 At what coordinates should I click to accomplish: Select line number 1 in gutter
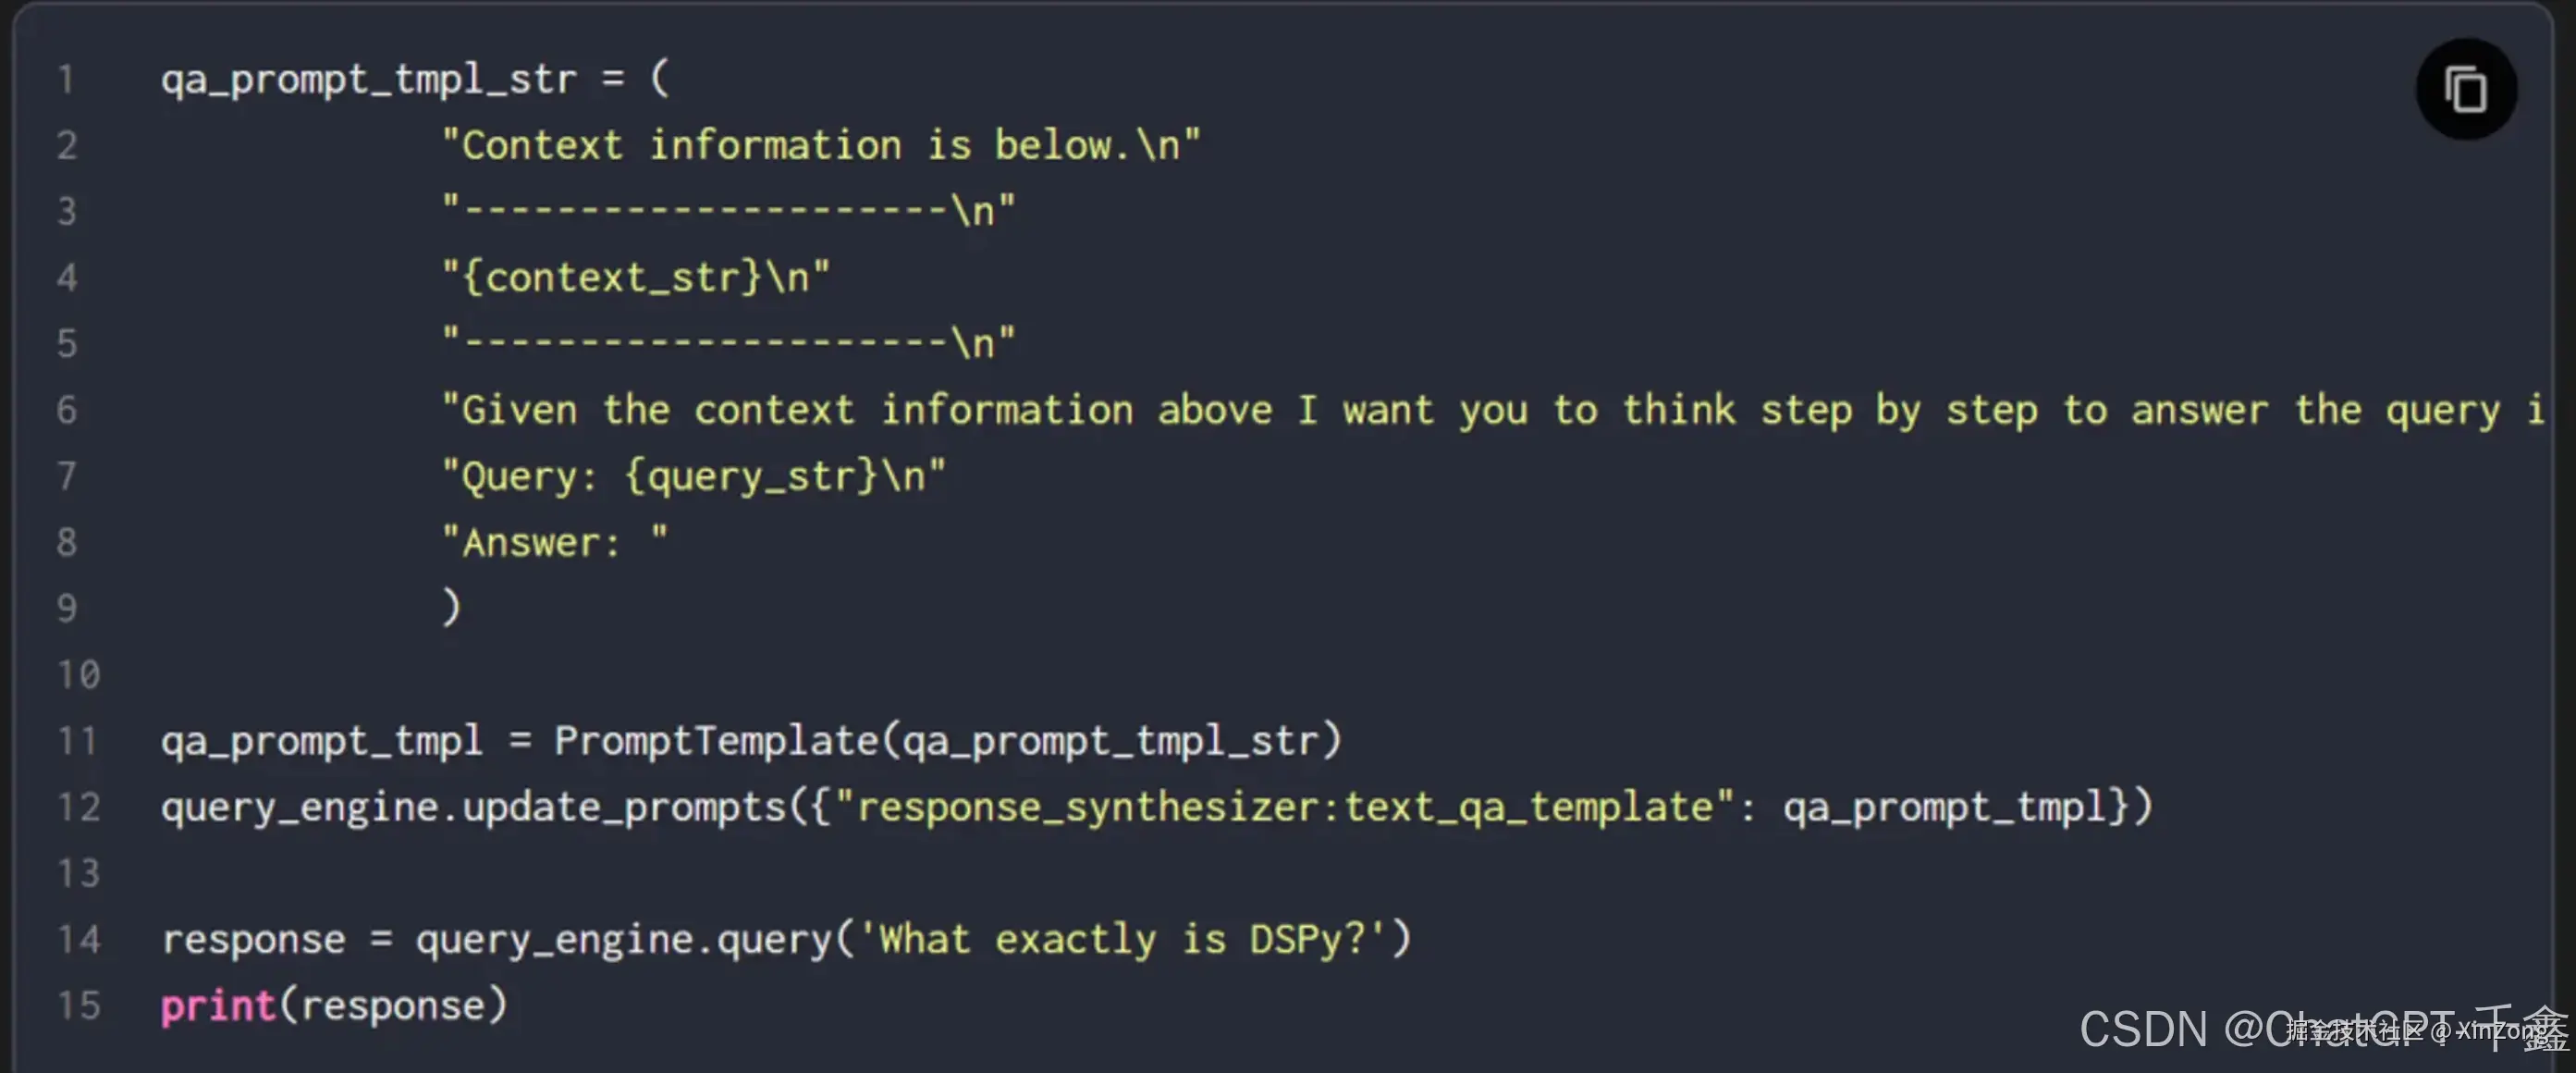point(66,79)
